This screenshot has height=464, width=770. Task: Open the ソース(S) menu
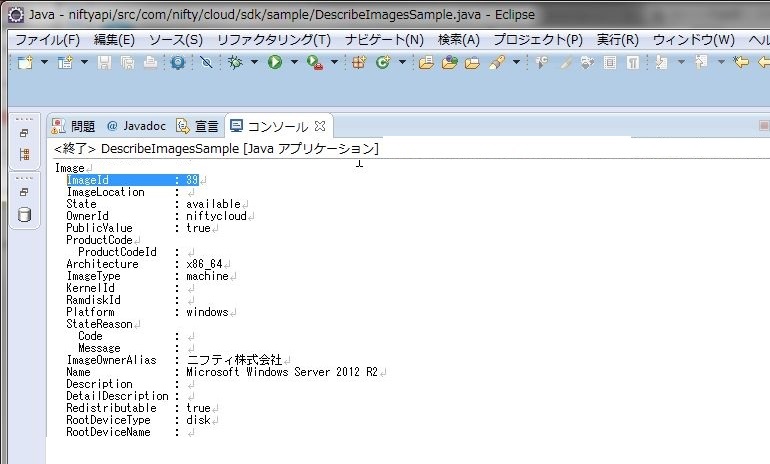coord(176,39)
